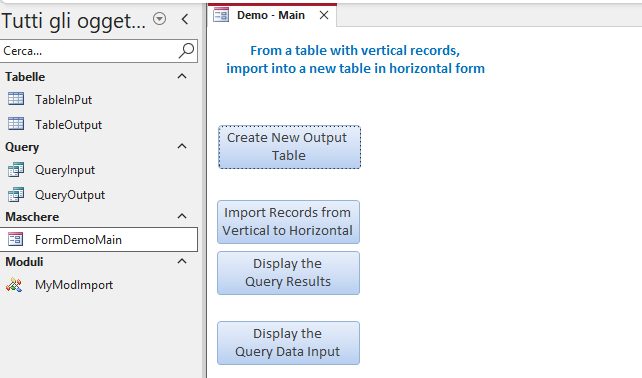The width and height of the screenshot is (642, 378).
Task: Focus the Cerca search field
Action: [x=90, y=51]
